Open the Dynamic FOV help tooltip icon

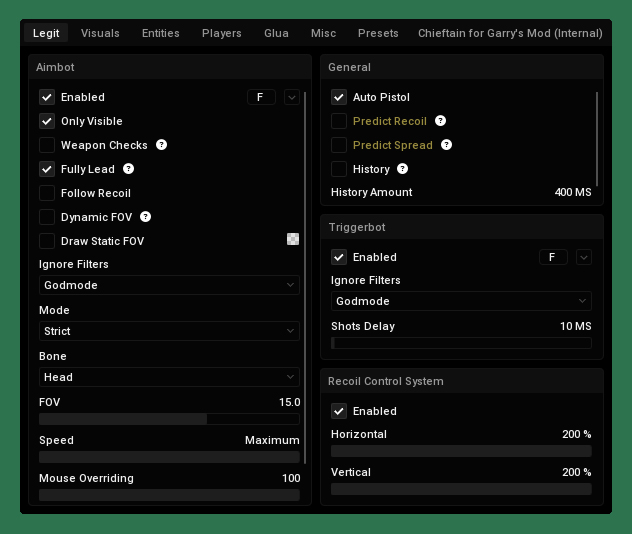click(x=145, y=217)
